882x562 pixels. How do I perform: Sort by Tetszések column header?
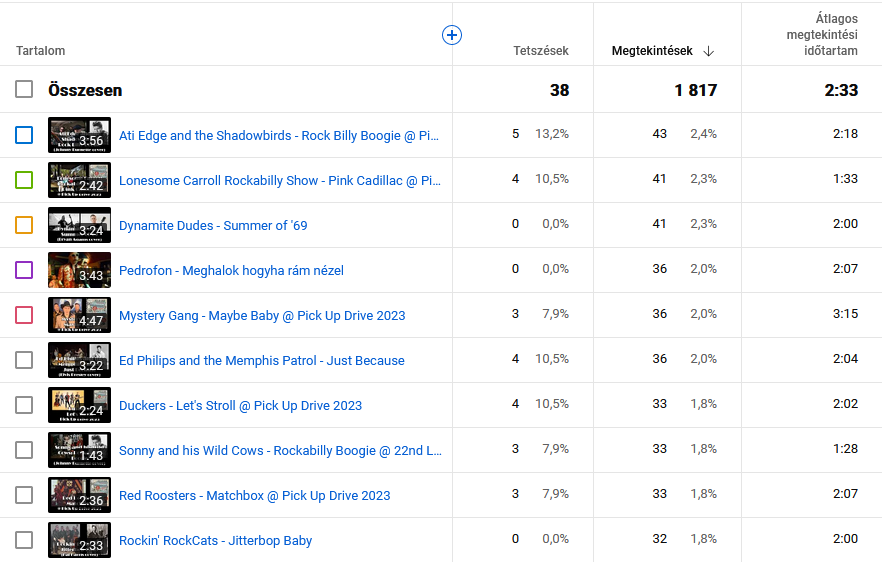pos(540,51)
